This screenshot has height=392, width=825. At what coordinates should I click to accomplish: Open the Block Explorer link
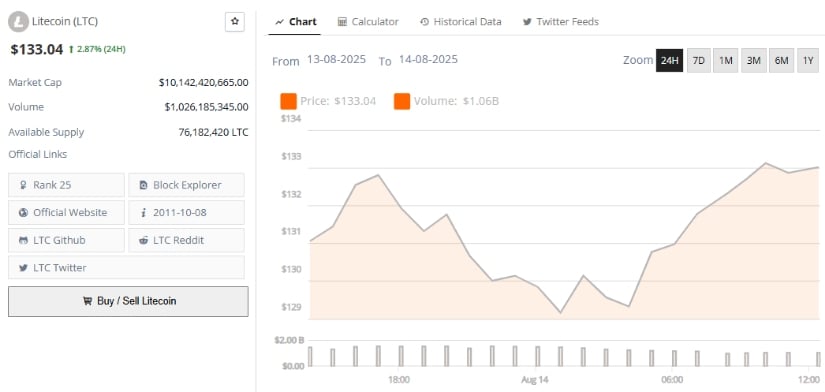(186, 185)
